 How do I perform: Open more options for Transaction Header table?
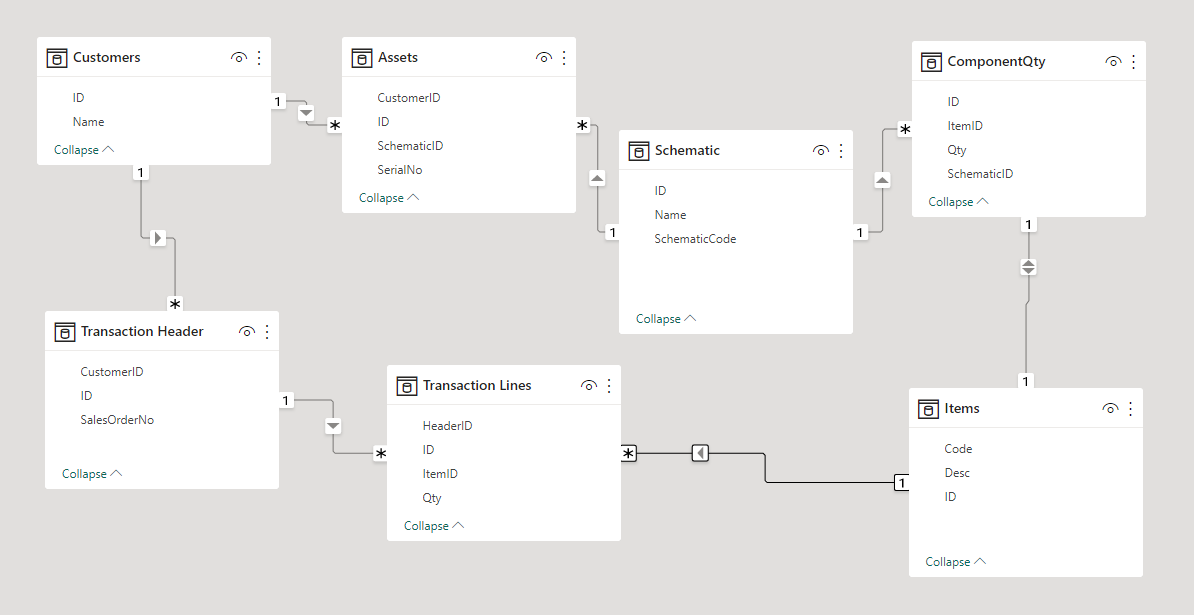(267, 332)
